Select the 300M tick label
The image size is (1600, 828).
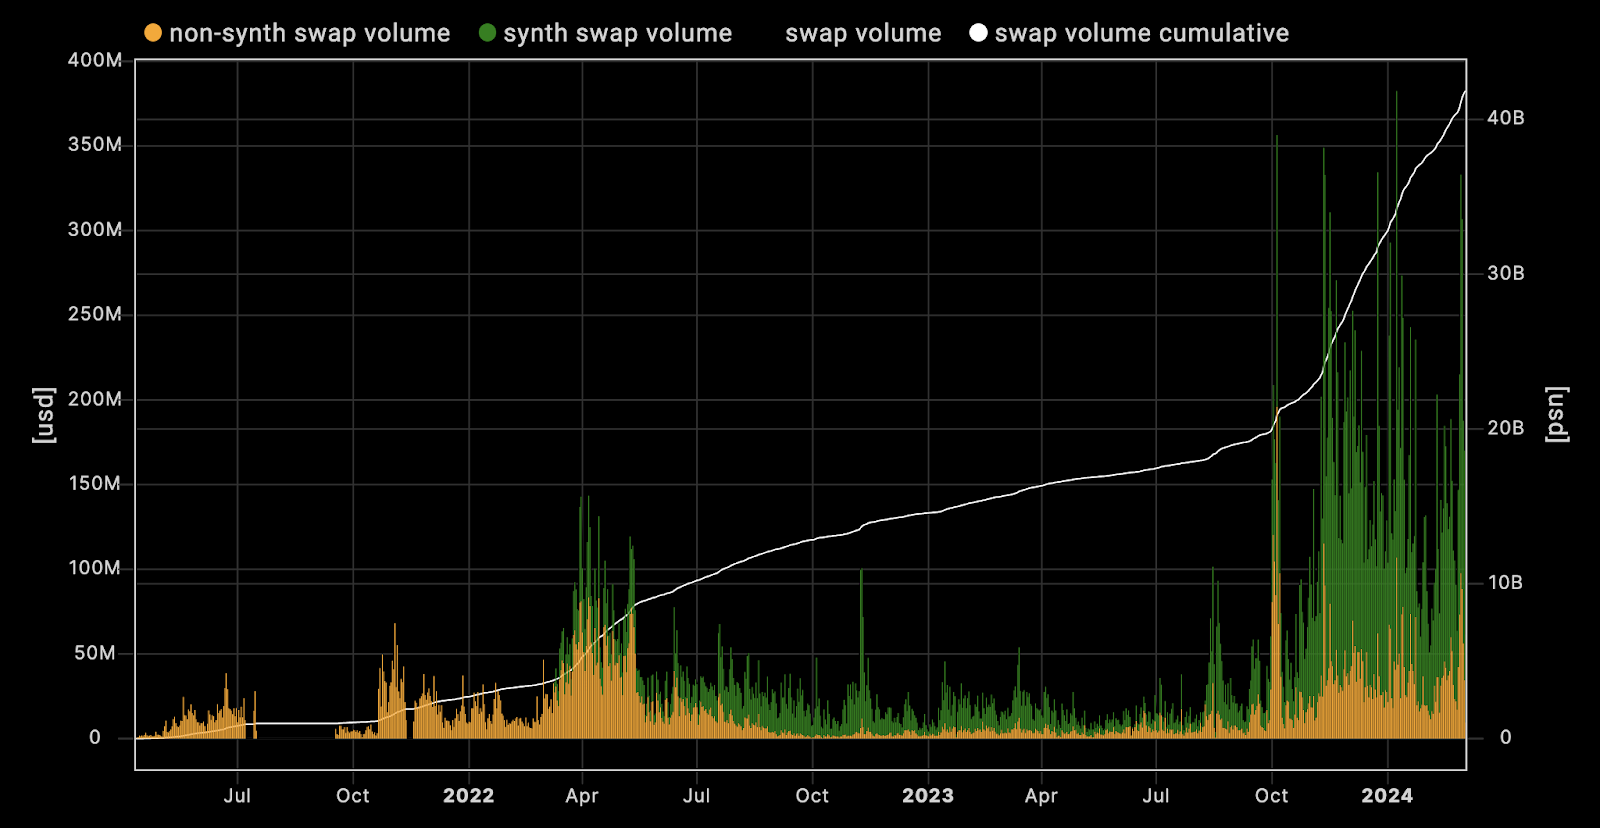click(94, 230)
